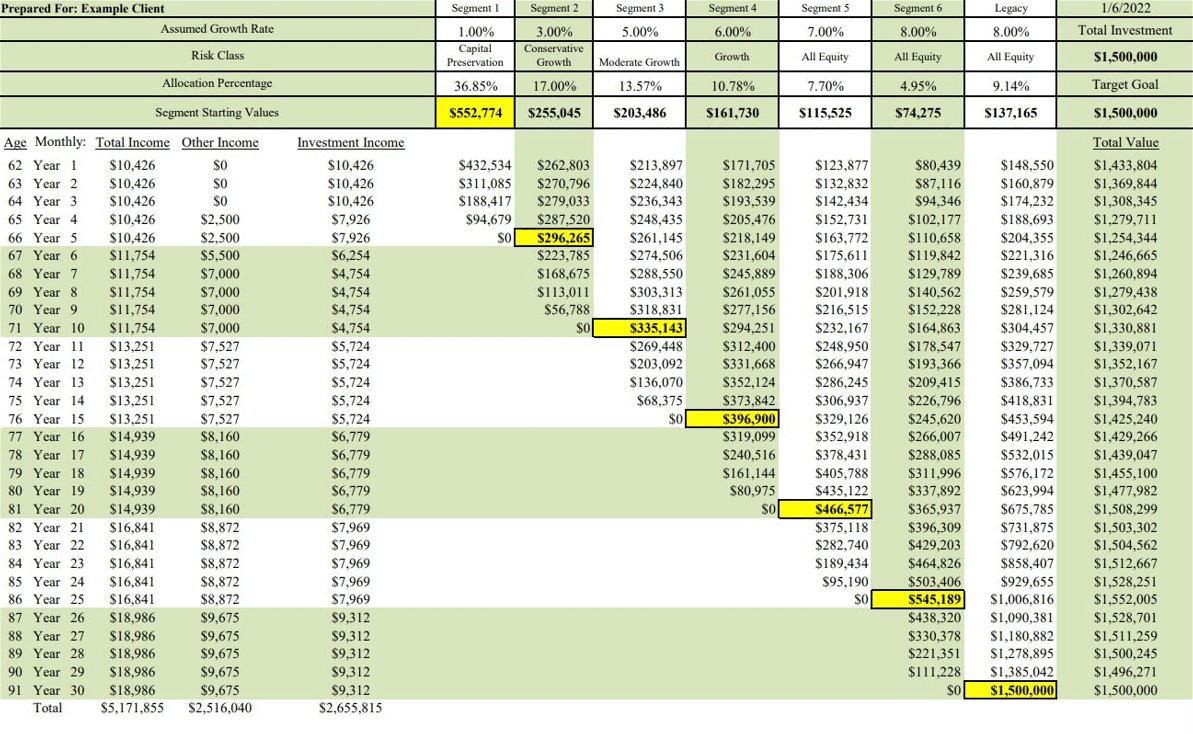Click the Legacy column header
1193x734 pixels.
pyautogui.click(x=1010, y=8)
